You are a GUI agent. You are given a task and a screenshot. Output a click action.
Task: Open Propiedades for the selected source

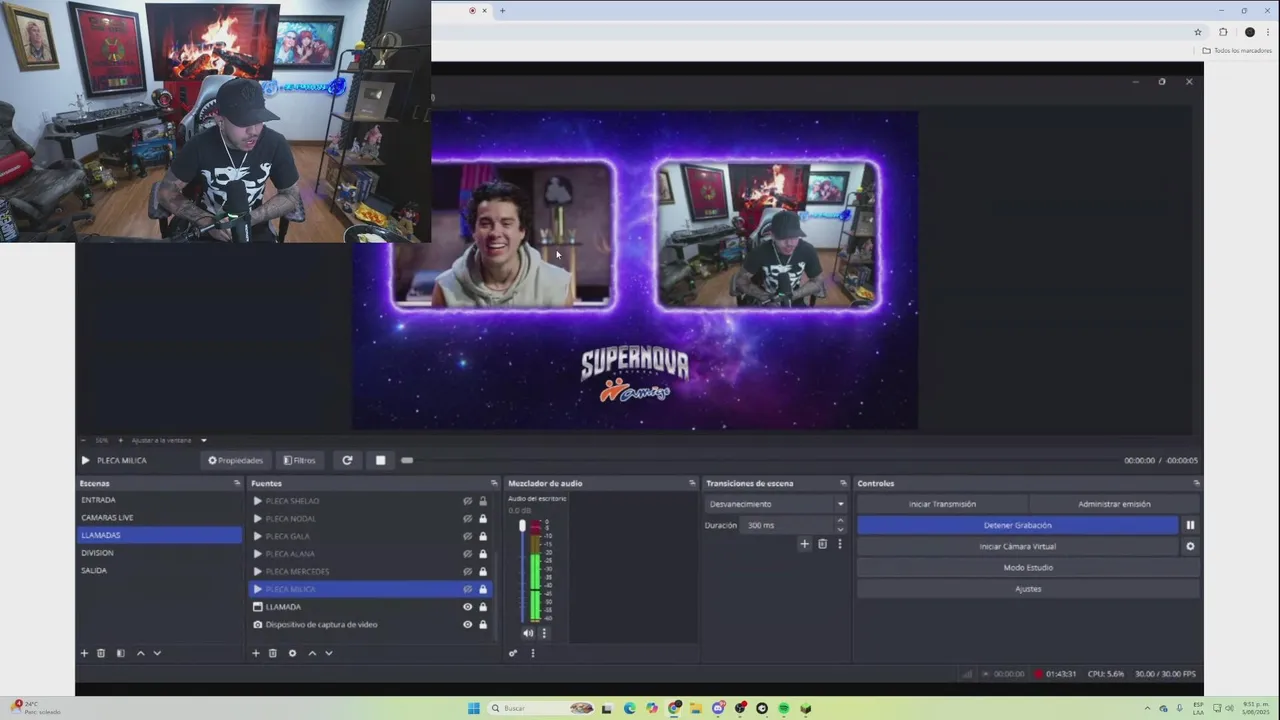[x=235, y=460]
